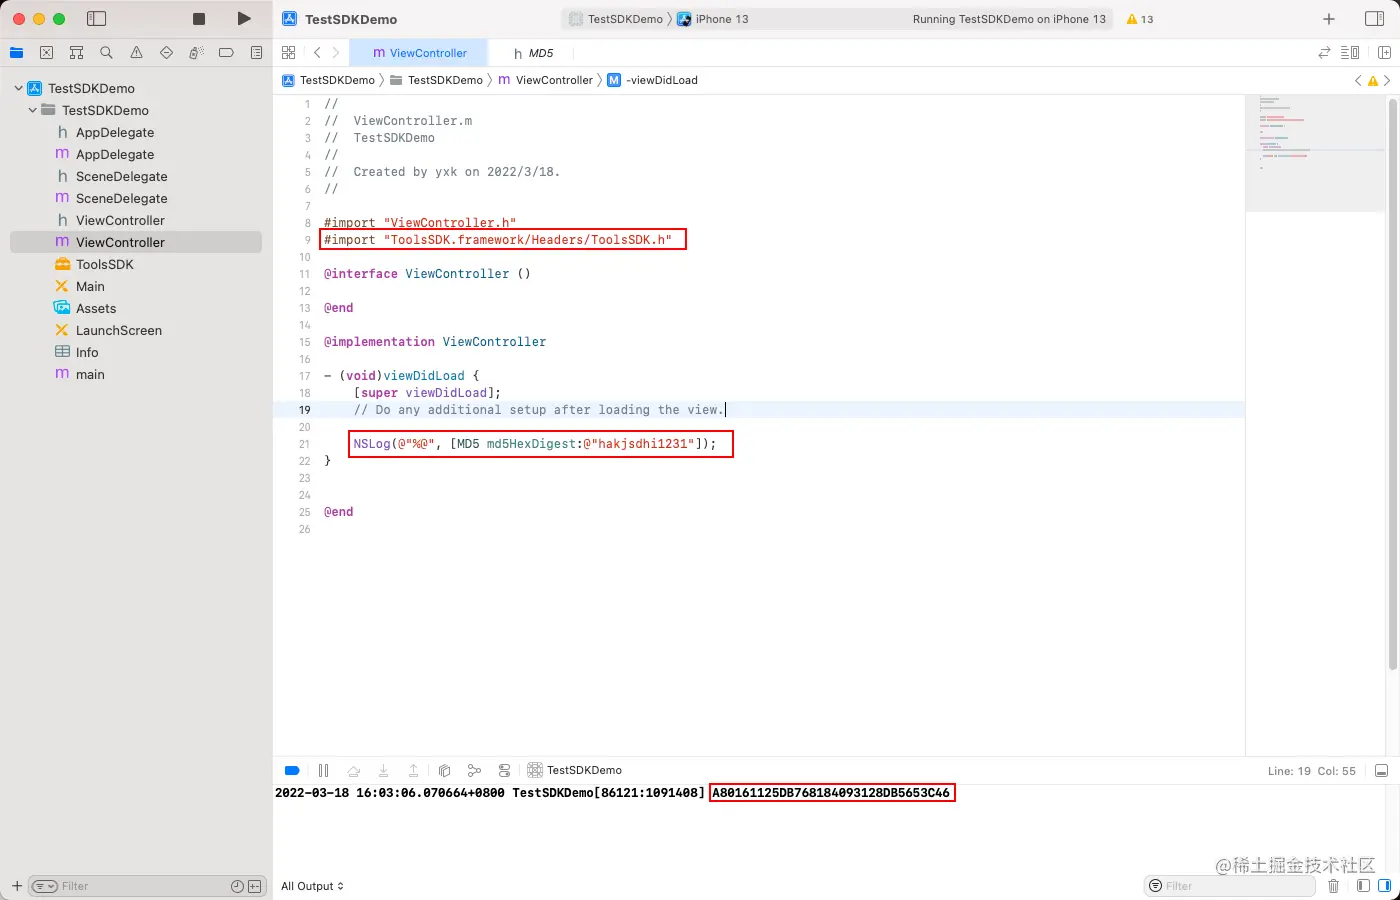
Task: Toggle the source-control status filter
Action: coord(255,886)
